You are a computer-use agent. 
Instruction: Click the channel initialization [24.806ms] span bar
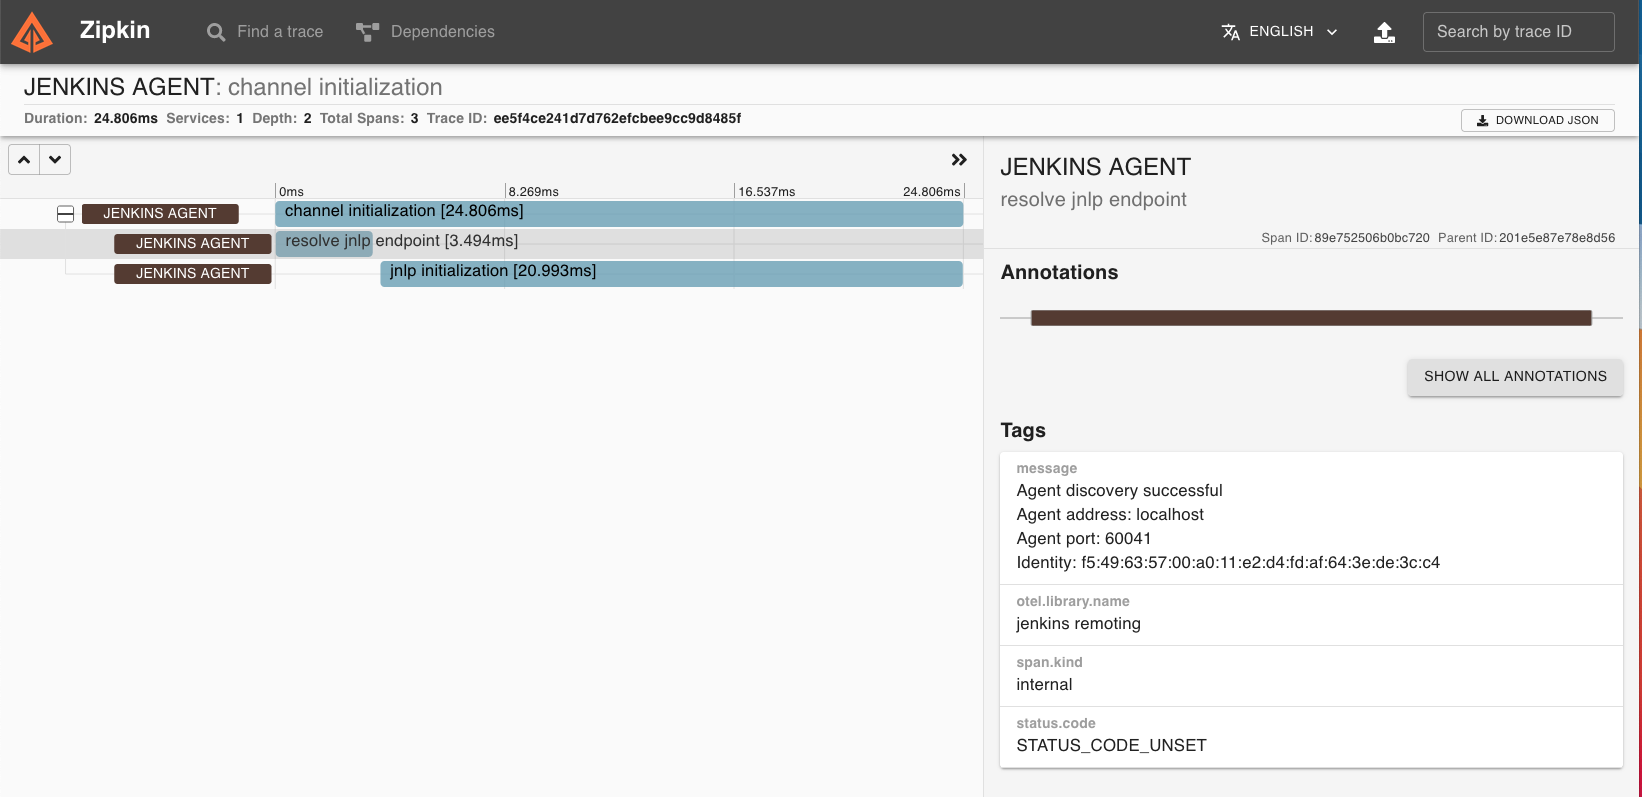click(x=619, y=214)
